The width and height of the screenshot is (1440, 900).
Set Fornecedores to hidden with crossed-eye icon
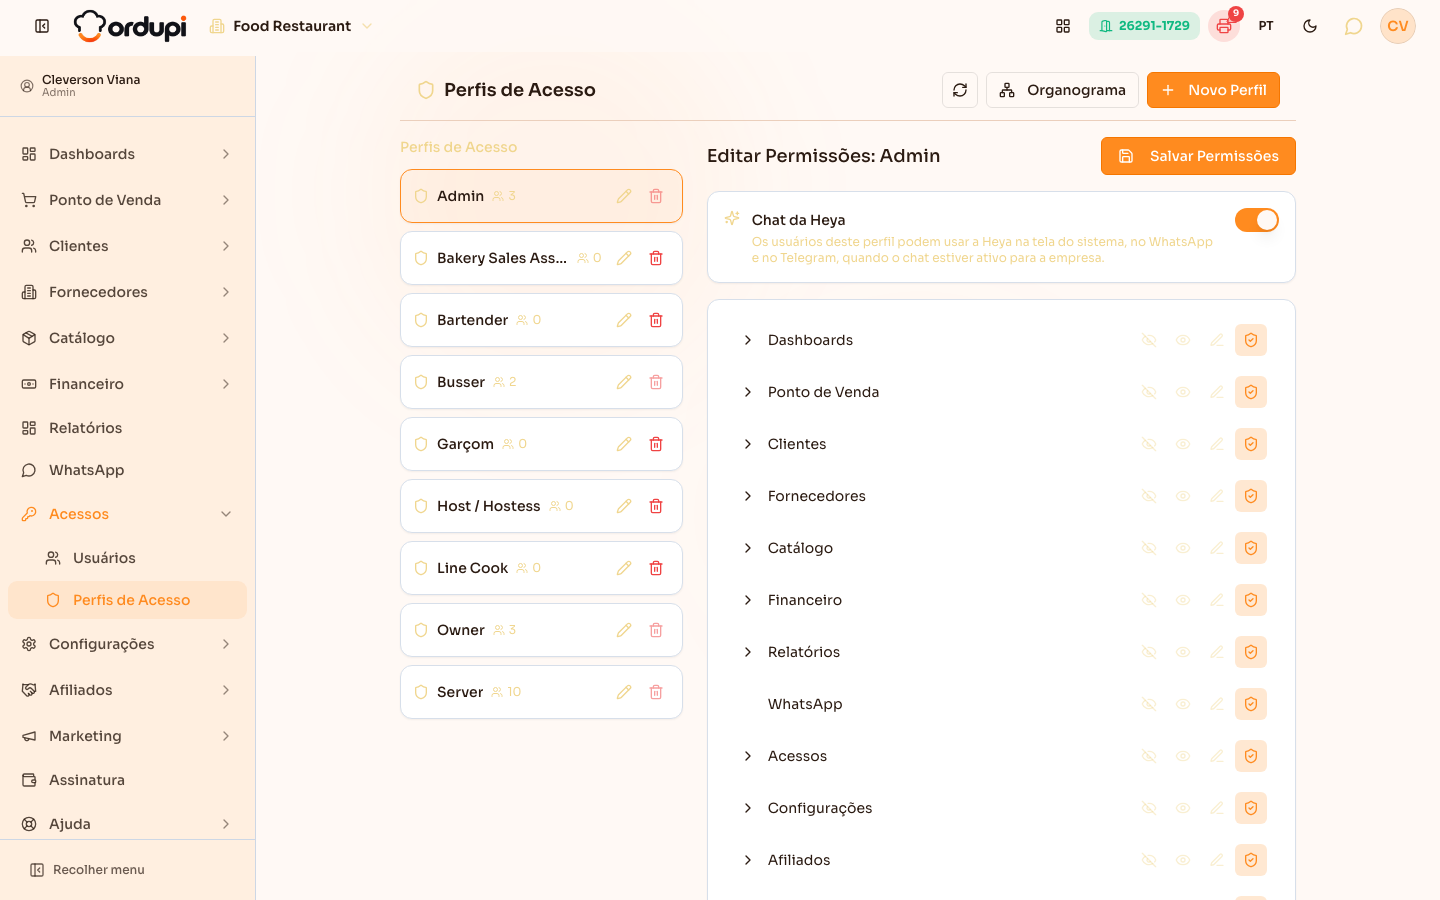(1149, 496)
